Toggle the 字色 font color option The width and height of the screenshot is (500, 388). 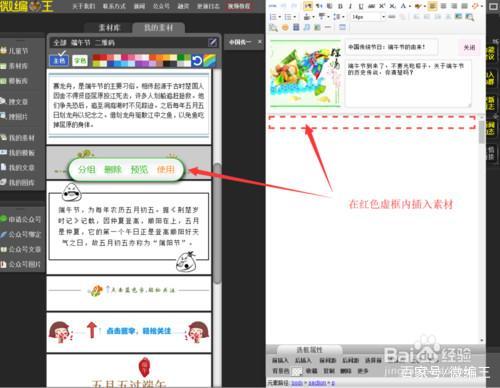[x=80, y=60]
